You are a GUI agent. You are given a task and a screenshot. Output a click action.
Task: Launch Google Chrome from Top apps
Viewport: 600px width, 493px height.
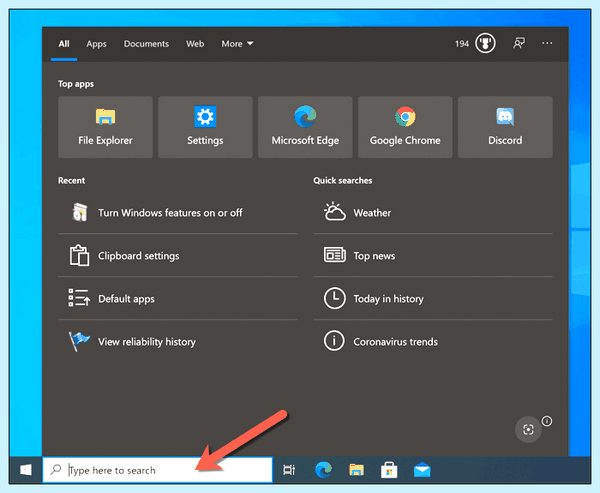405,127
